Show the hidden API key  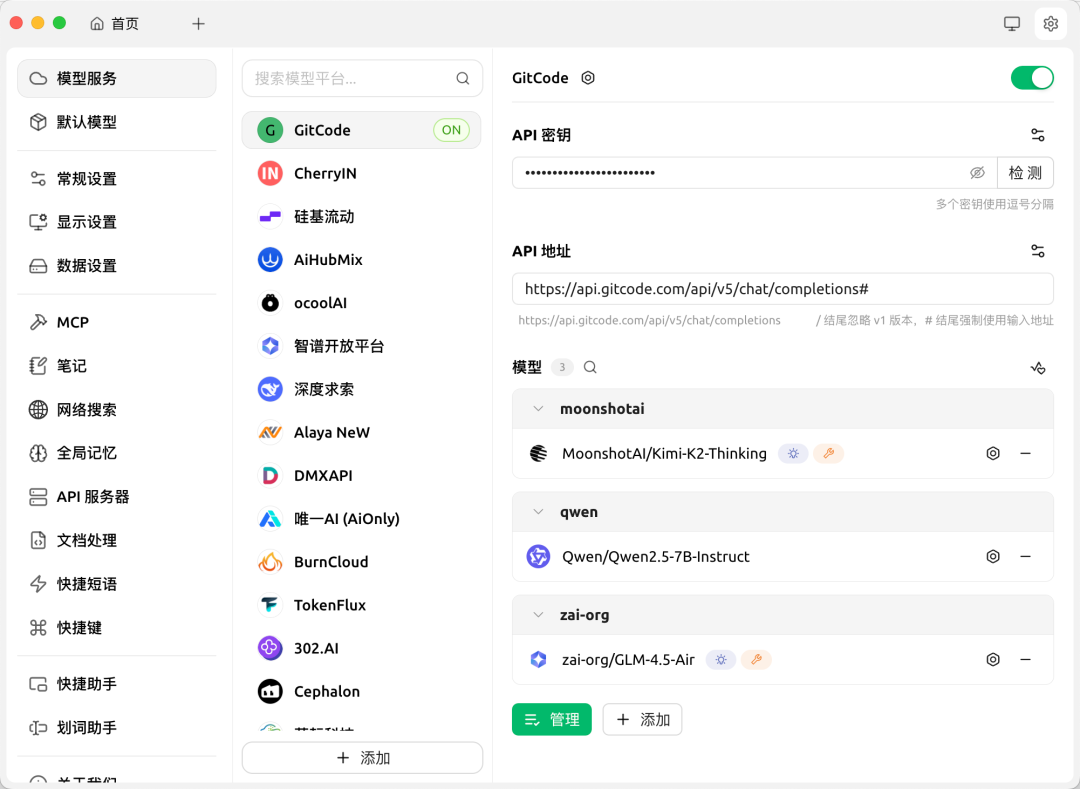tap(977, 173)
